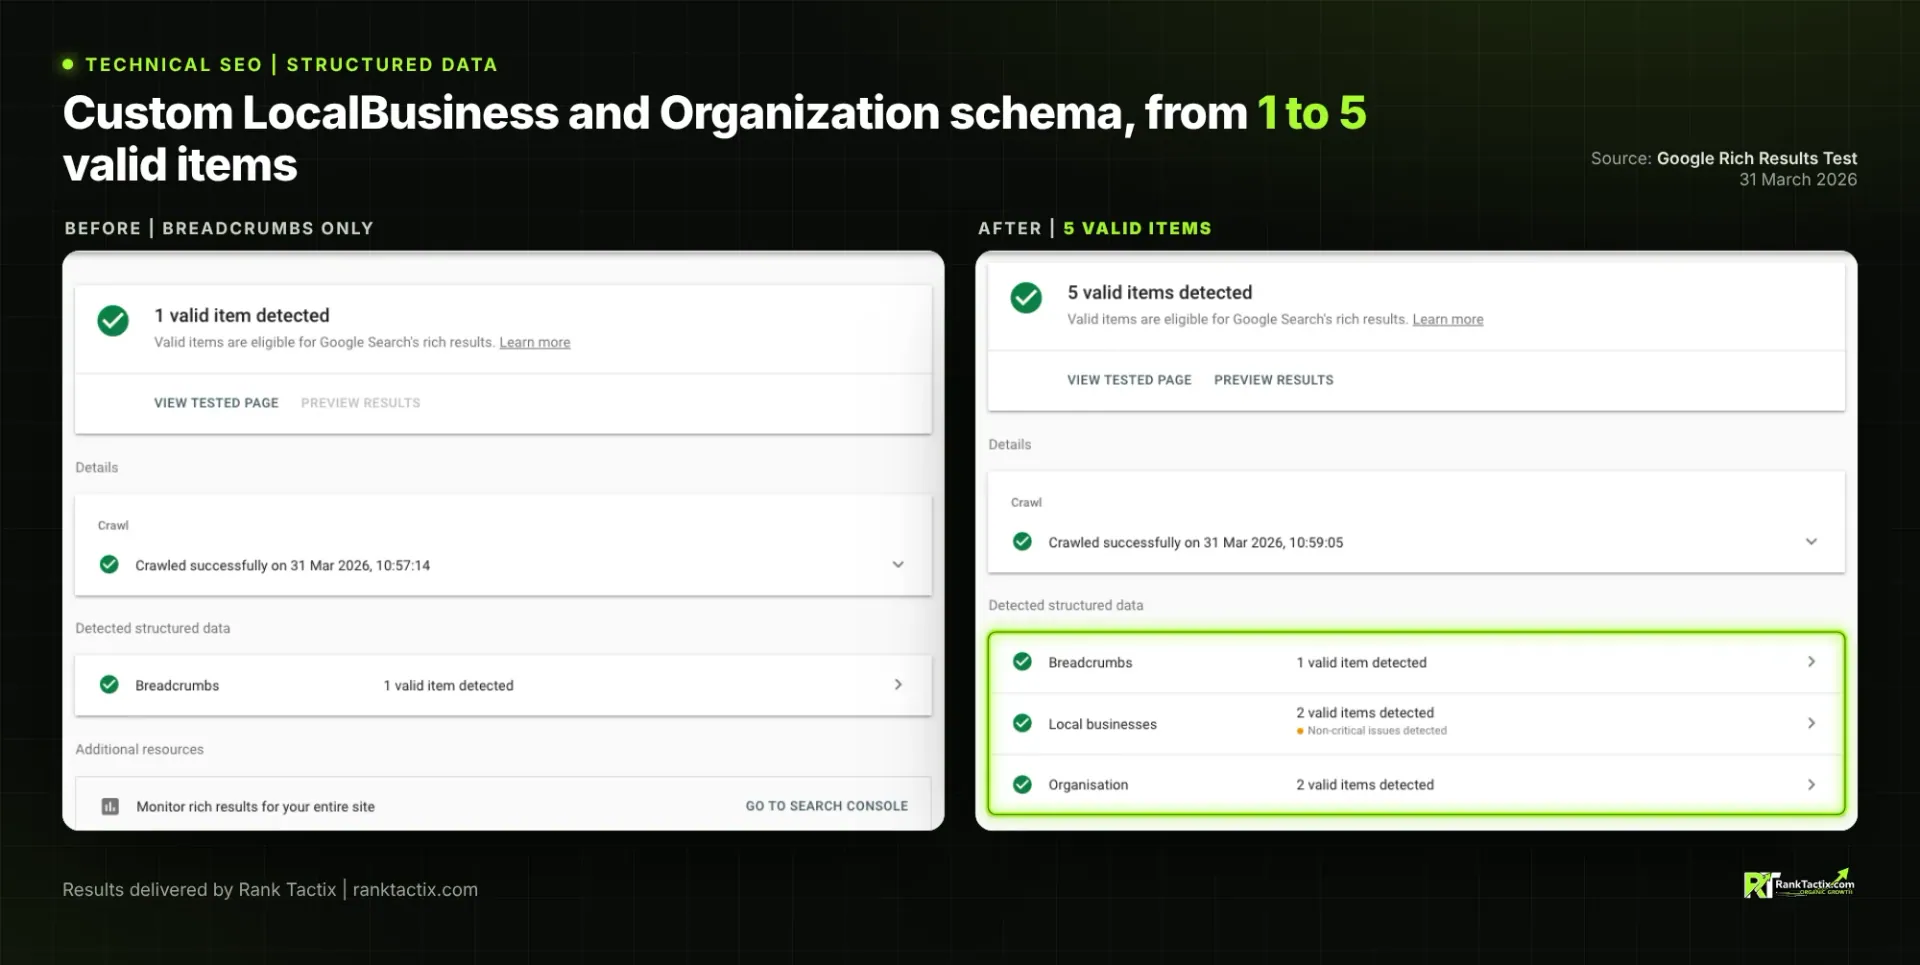1920x965 pixels.
Task: Open Learn more link in After panel
Action: (x=1448, y=319)
